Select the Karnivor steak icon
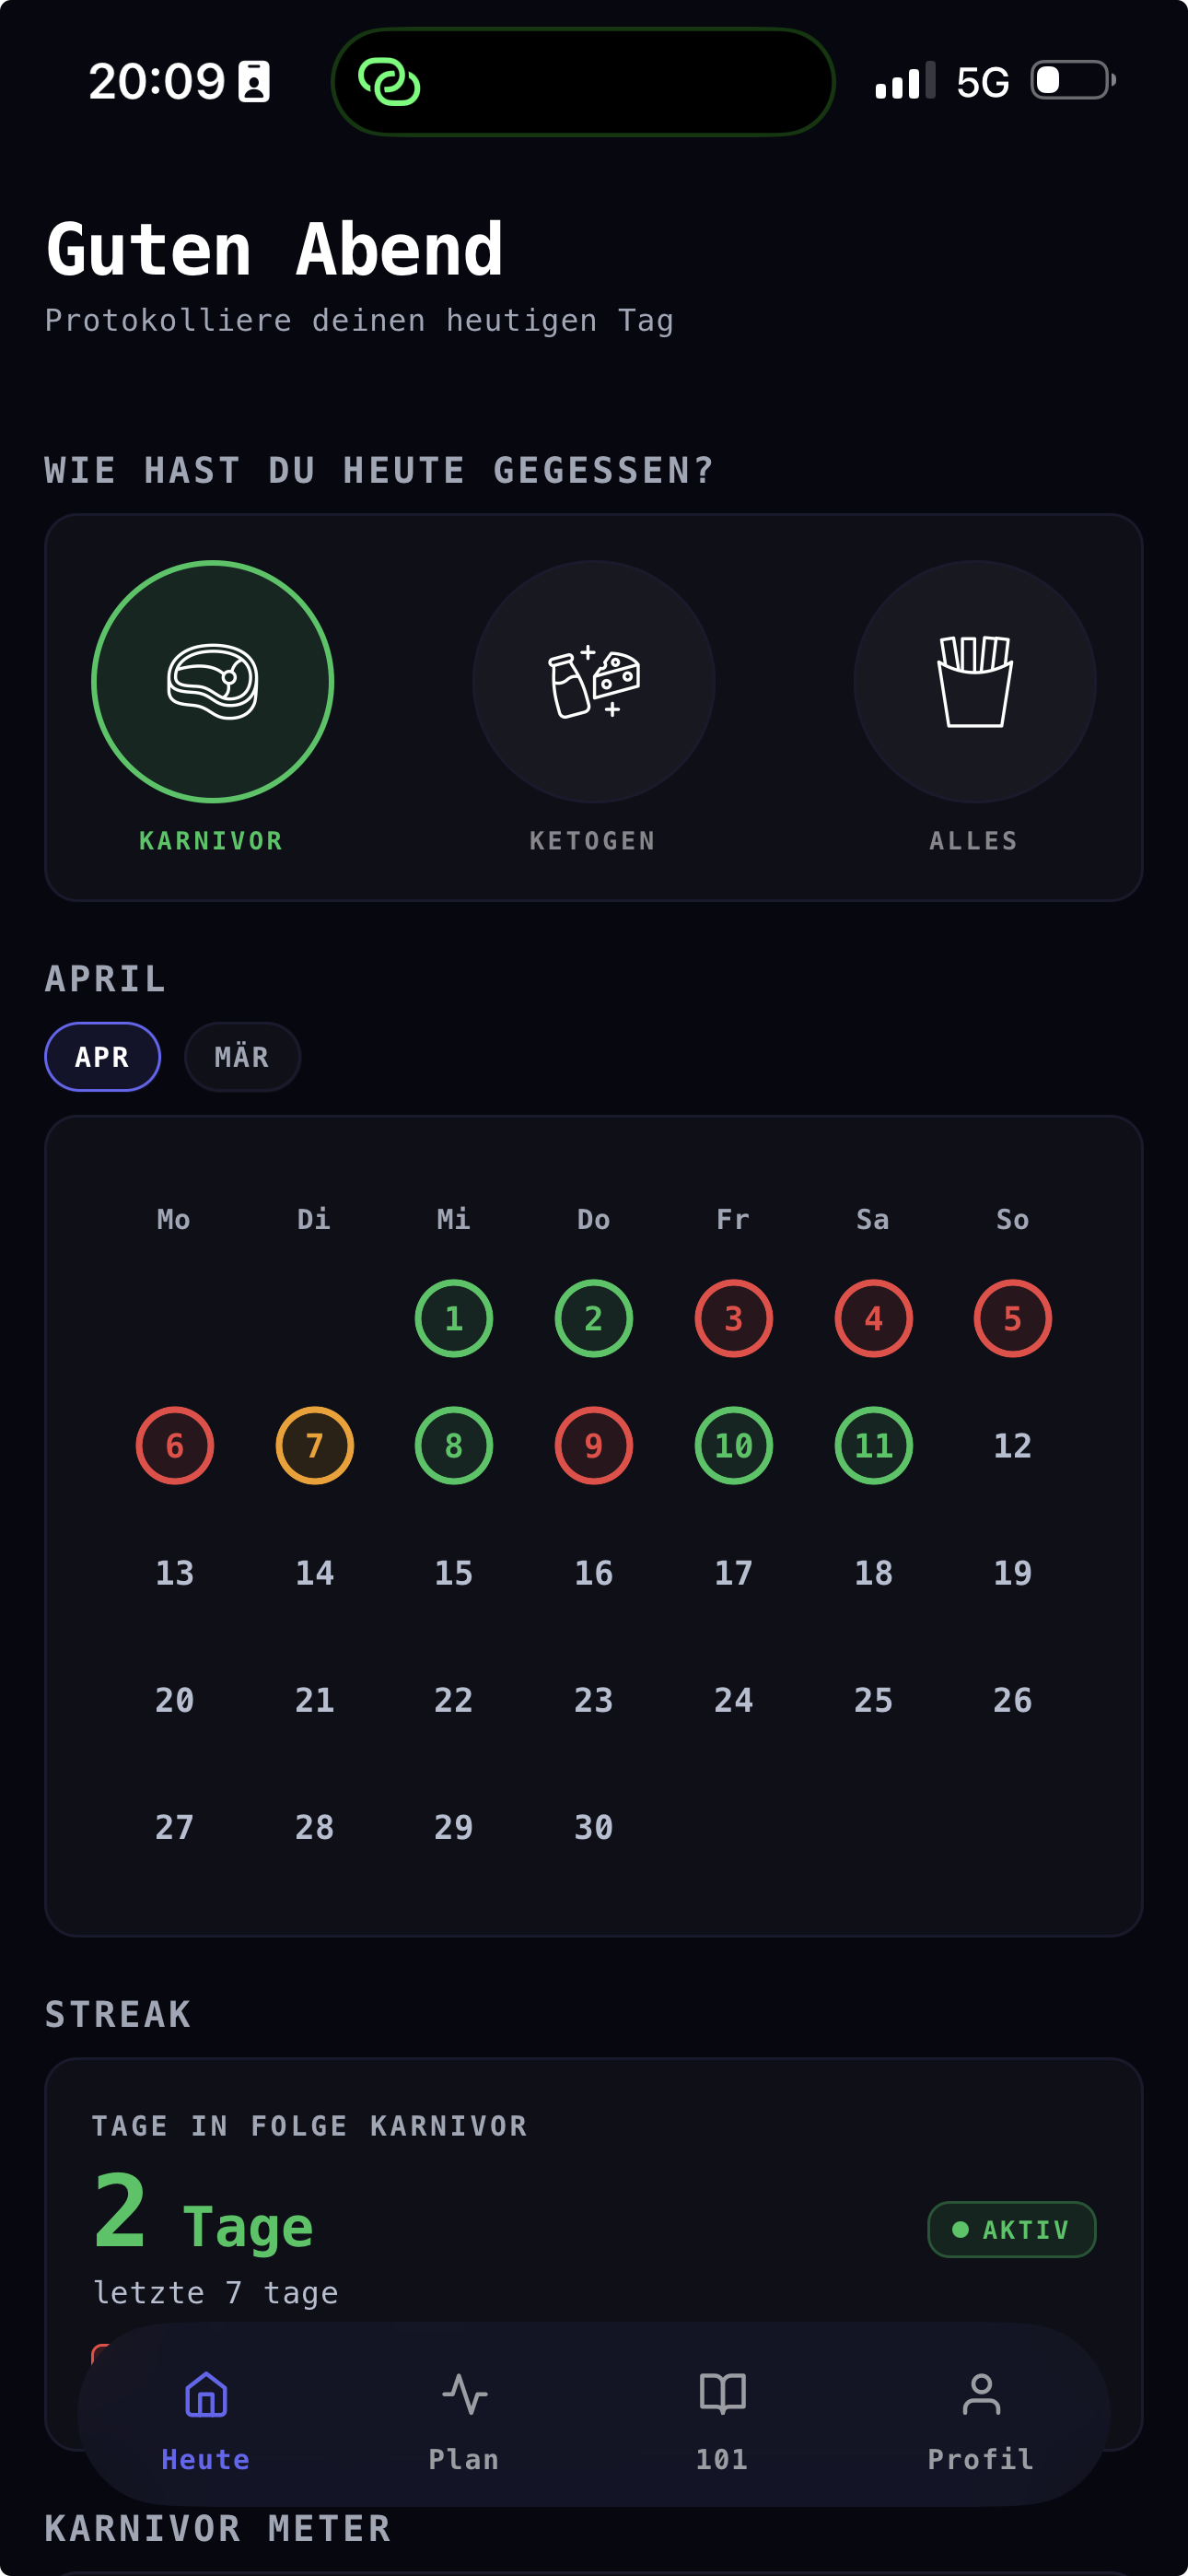 (212, 682)
